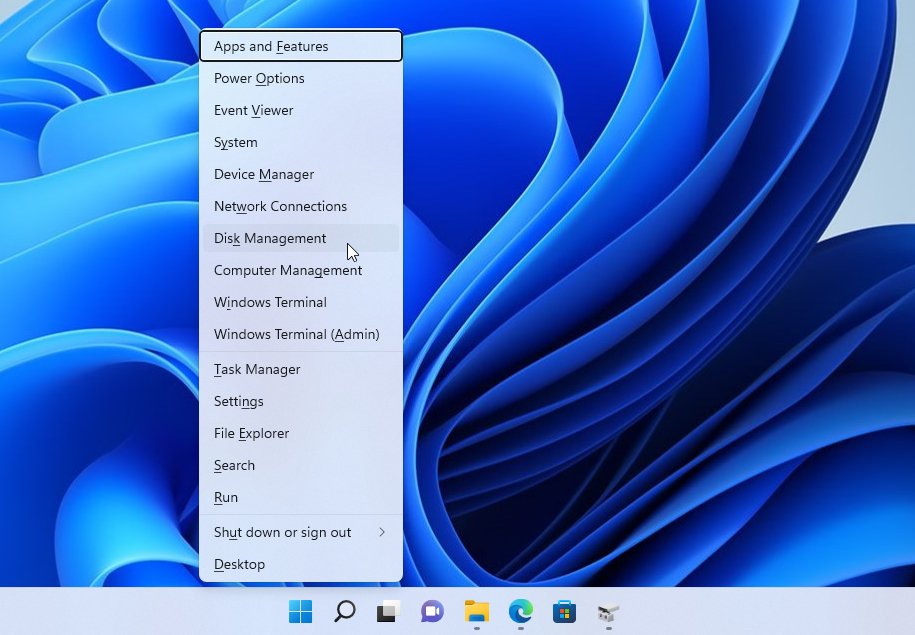Open Settings from the menu
Screen dimensions: 915x635
pyautogui.click(x=301, y=402)
